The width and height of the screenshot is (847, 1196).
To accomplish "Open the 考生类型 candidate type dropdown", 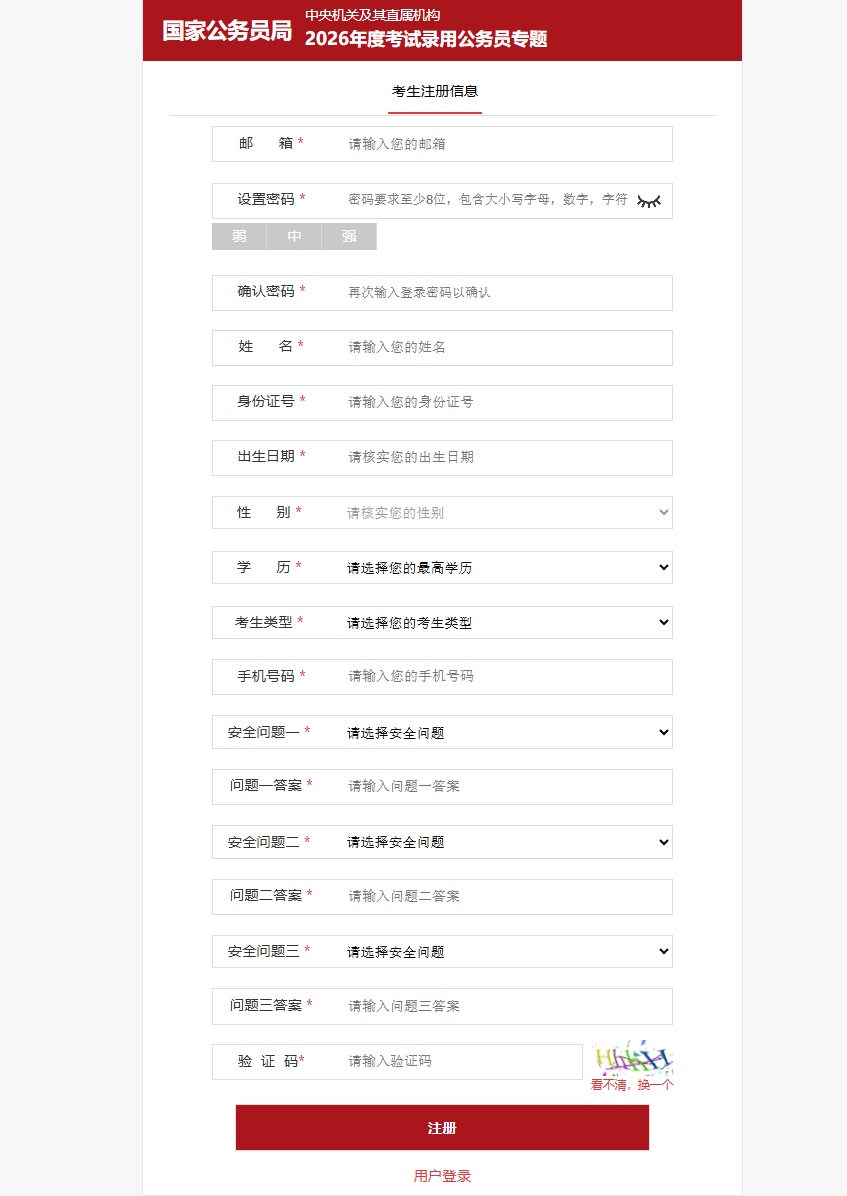I will coord(505,623).
